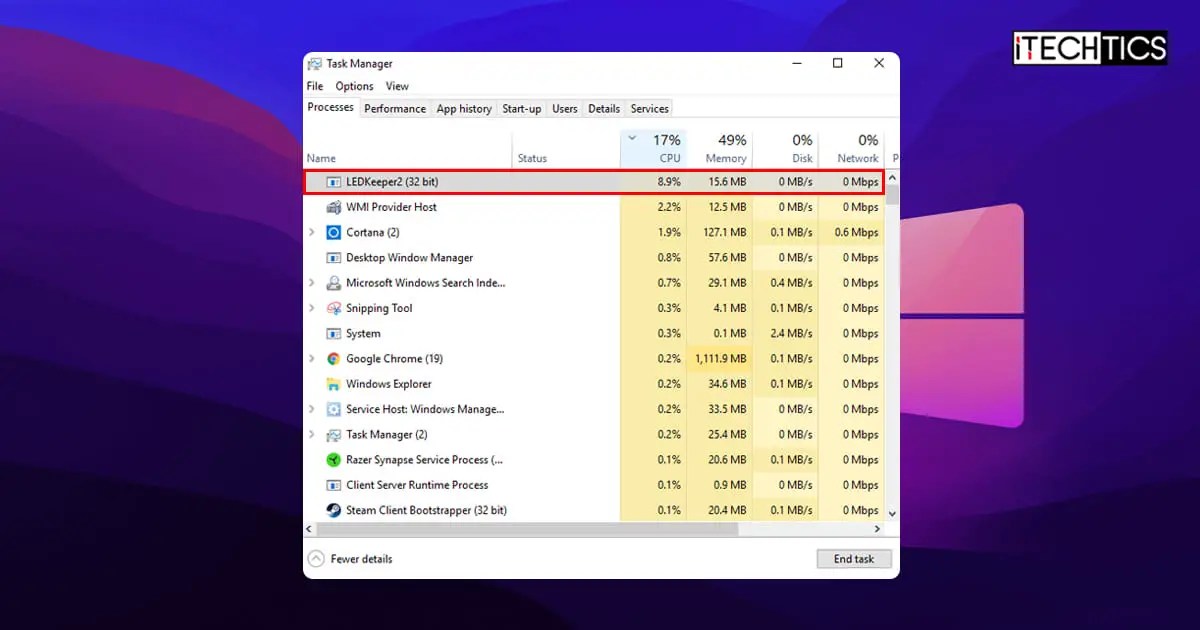Screen dimensions: 1200x630
Task: Open the File menu
Action: [315, 86]
